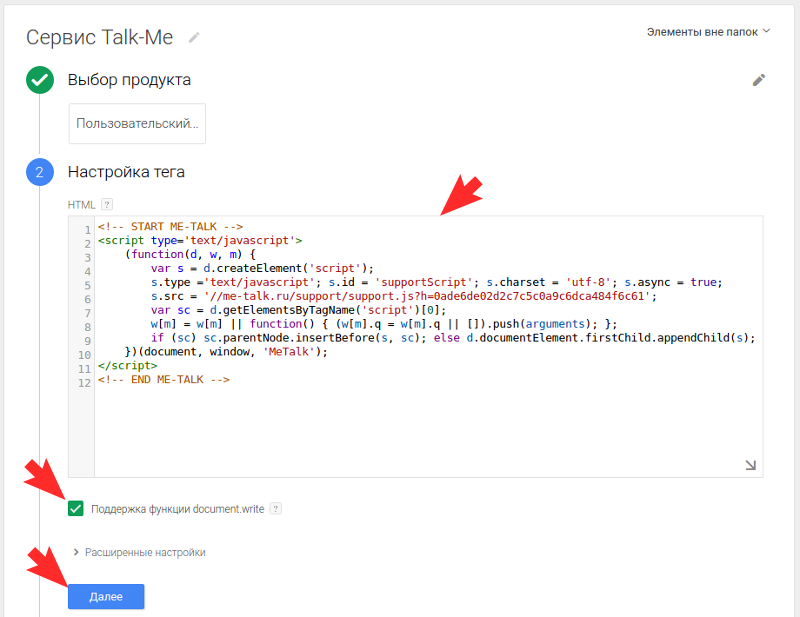Toggle Поддержка функции document.write checkbox
Screen dimensions: 800x617
[76, 509]
